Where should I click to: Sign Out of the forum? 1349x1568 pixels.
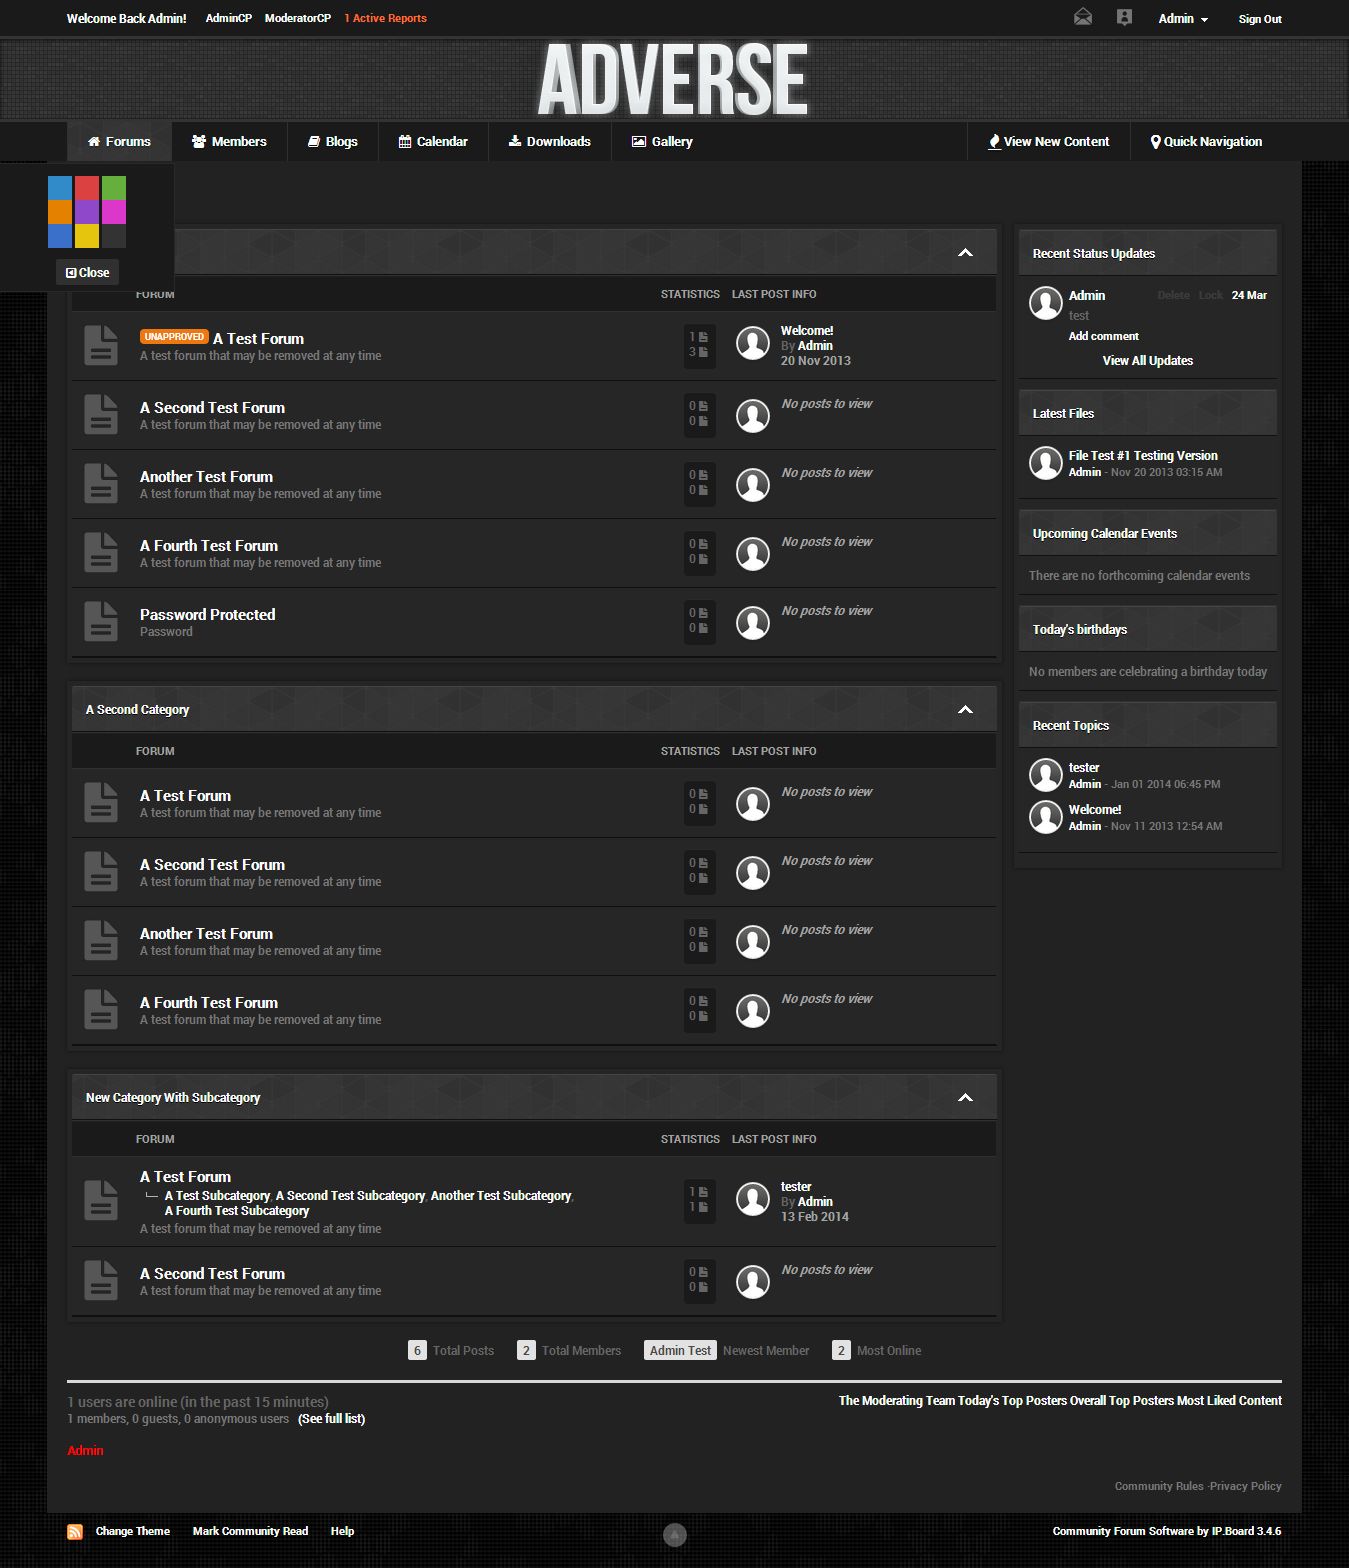(1260, 19)
